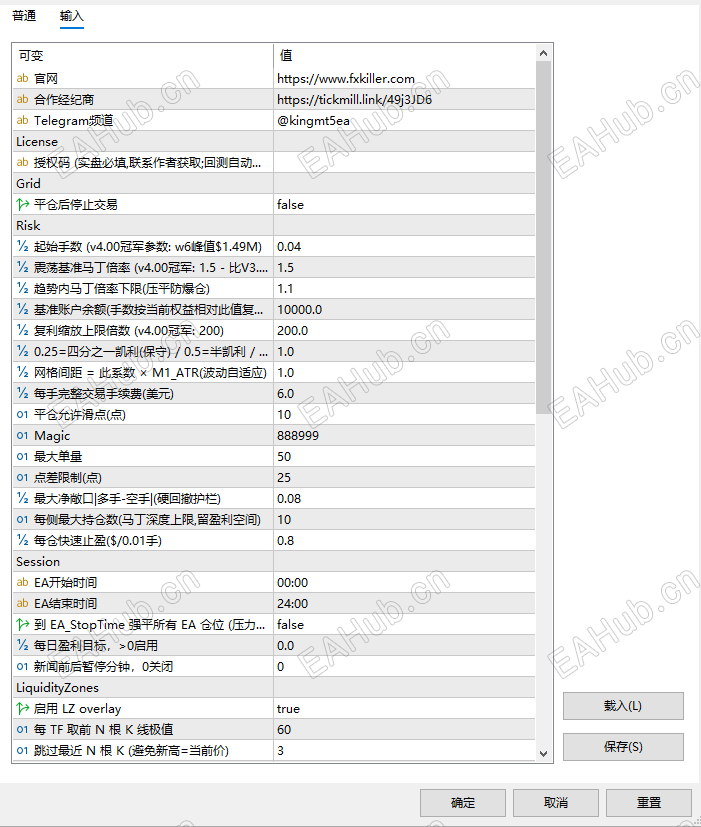Click the scroll up arrow of the parameter list
Image resolution: width=701 pixels, height=827 pixels.
[x=543, y=53]
